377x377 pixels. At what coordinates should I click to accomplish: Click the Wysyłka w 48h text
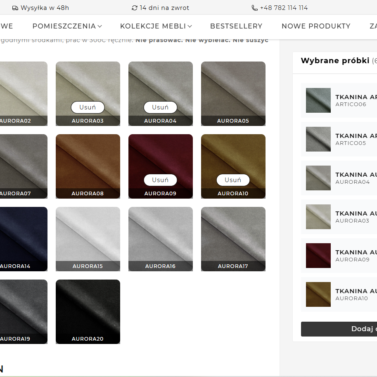click(45, 8)
